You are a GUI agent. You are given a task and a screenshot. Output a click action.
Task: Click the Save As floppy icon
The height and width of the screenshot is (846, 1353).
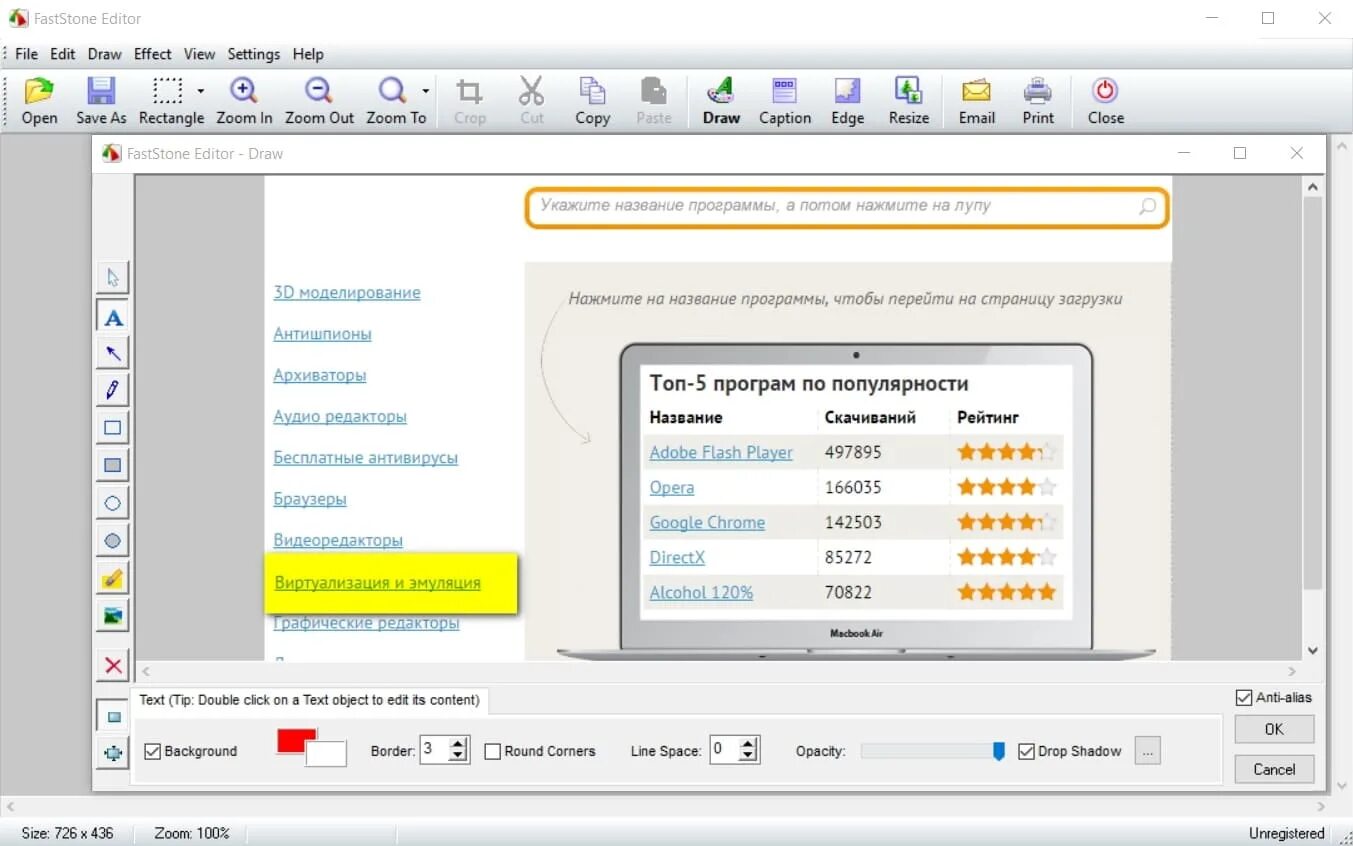tap(101, 101)
